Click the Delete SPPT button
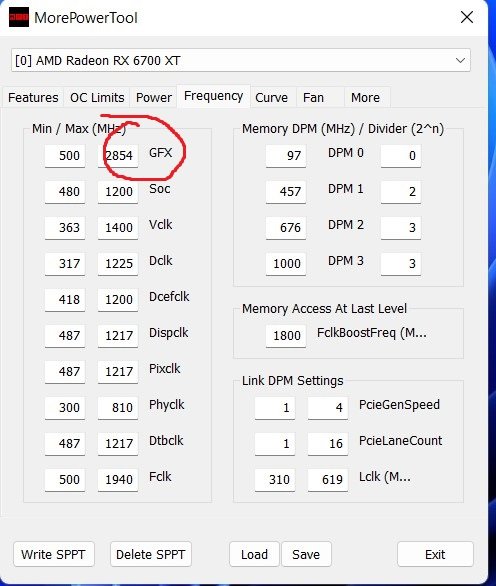This screenshot has height=586, width=496. pos(151,554)
